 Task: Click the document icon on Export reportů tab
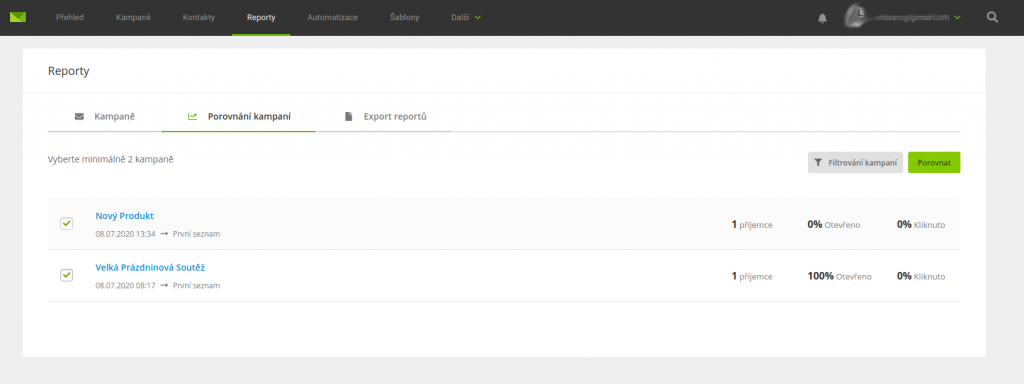pyautogui.click(x=349, y=117)
